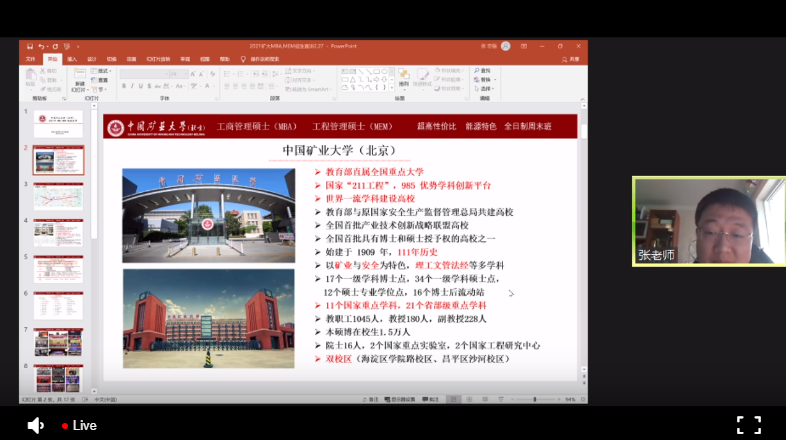Screen dimensions: 786x440
Task: Expand the Section (节) dropdown
Action: [101, 89]
